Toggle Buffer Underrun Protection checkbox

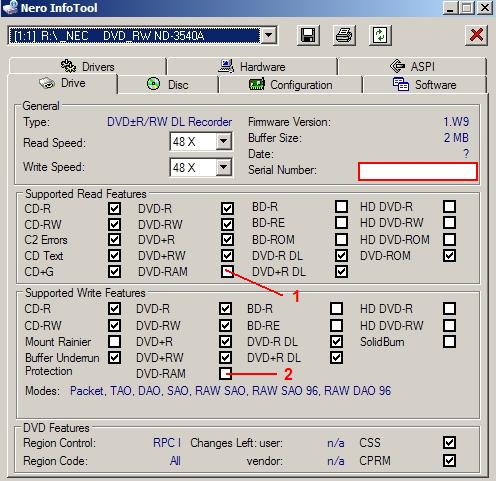coord(114,358)
